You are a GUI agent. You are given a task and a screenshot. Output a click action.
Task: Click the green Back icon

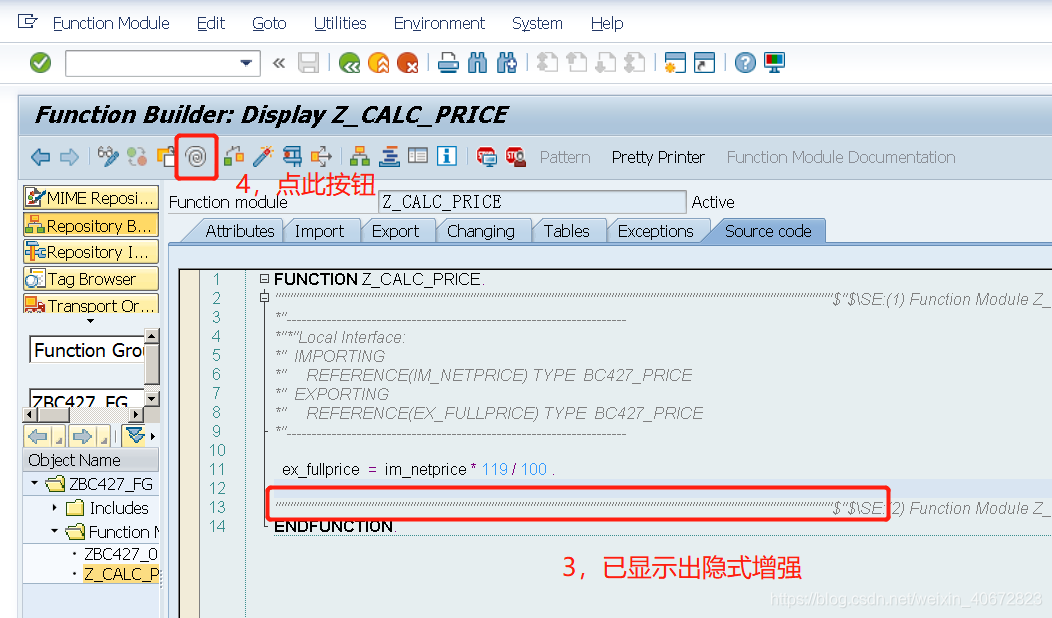pos(350,63)
